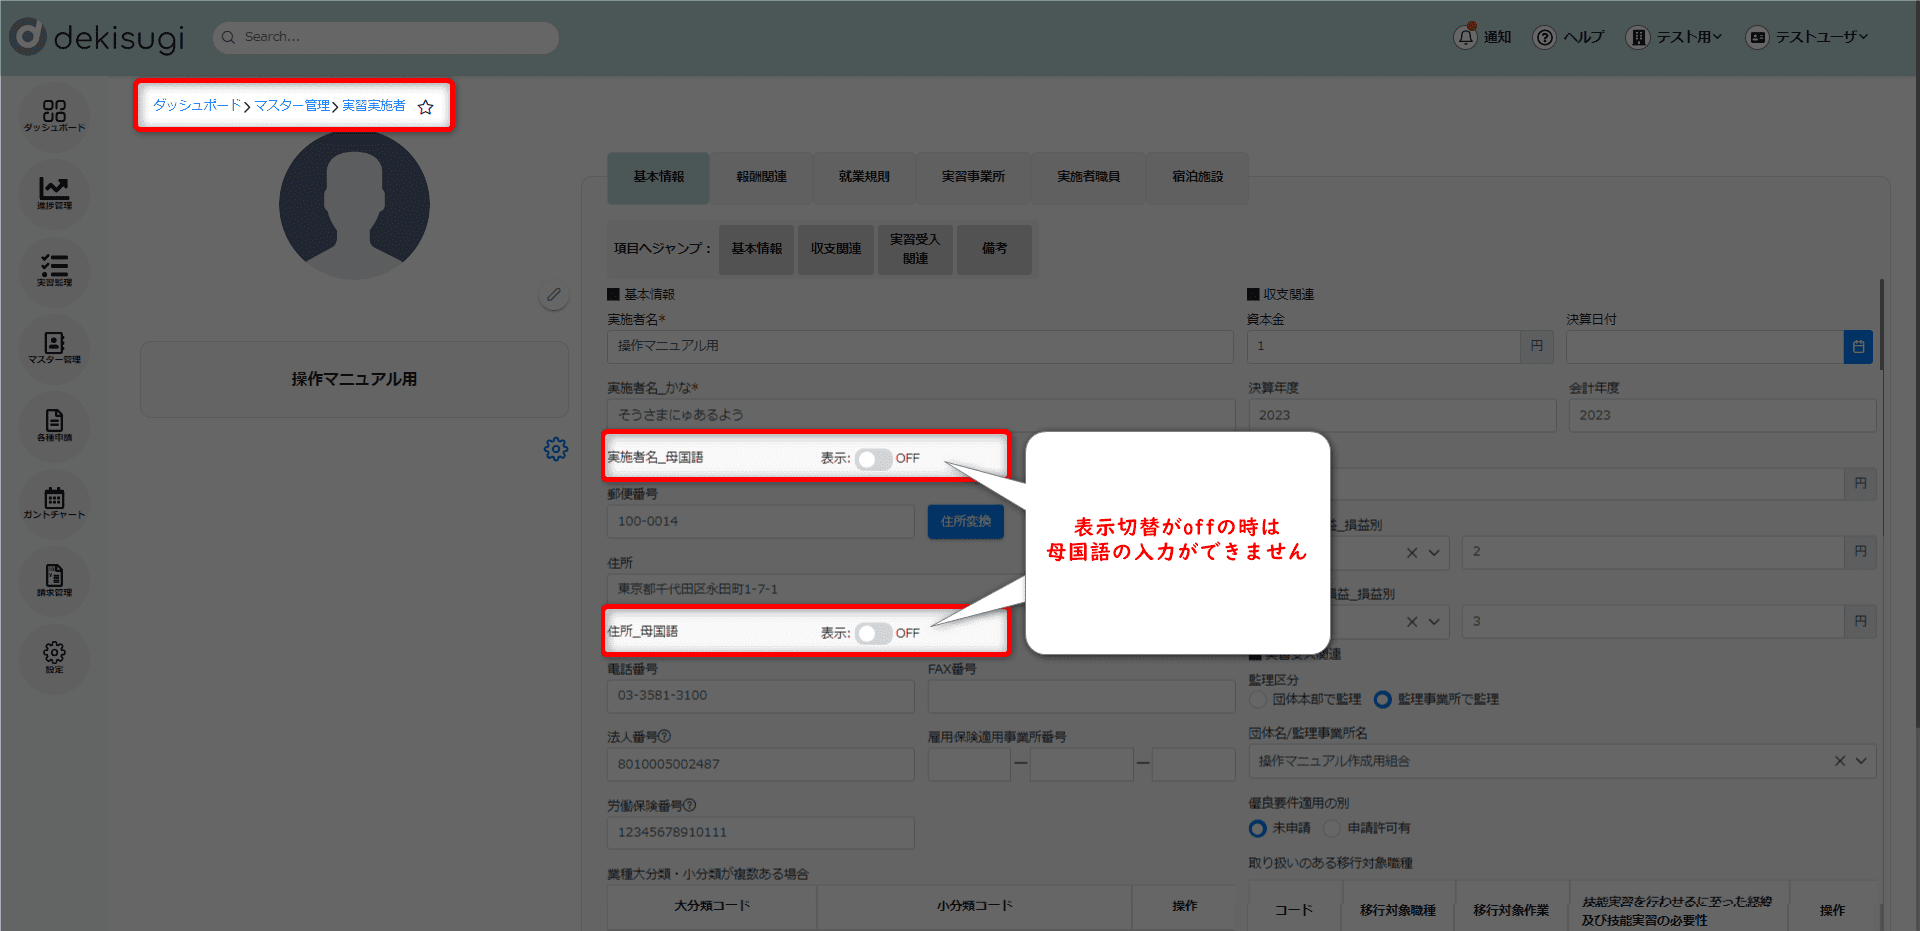Toggle 実施者名_母国語 display switch
The height and width of the screenshot is (931, 1920).
873,459
